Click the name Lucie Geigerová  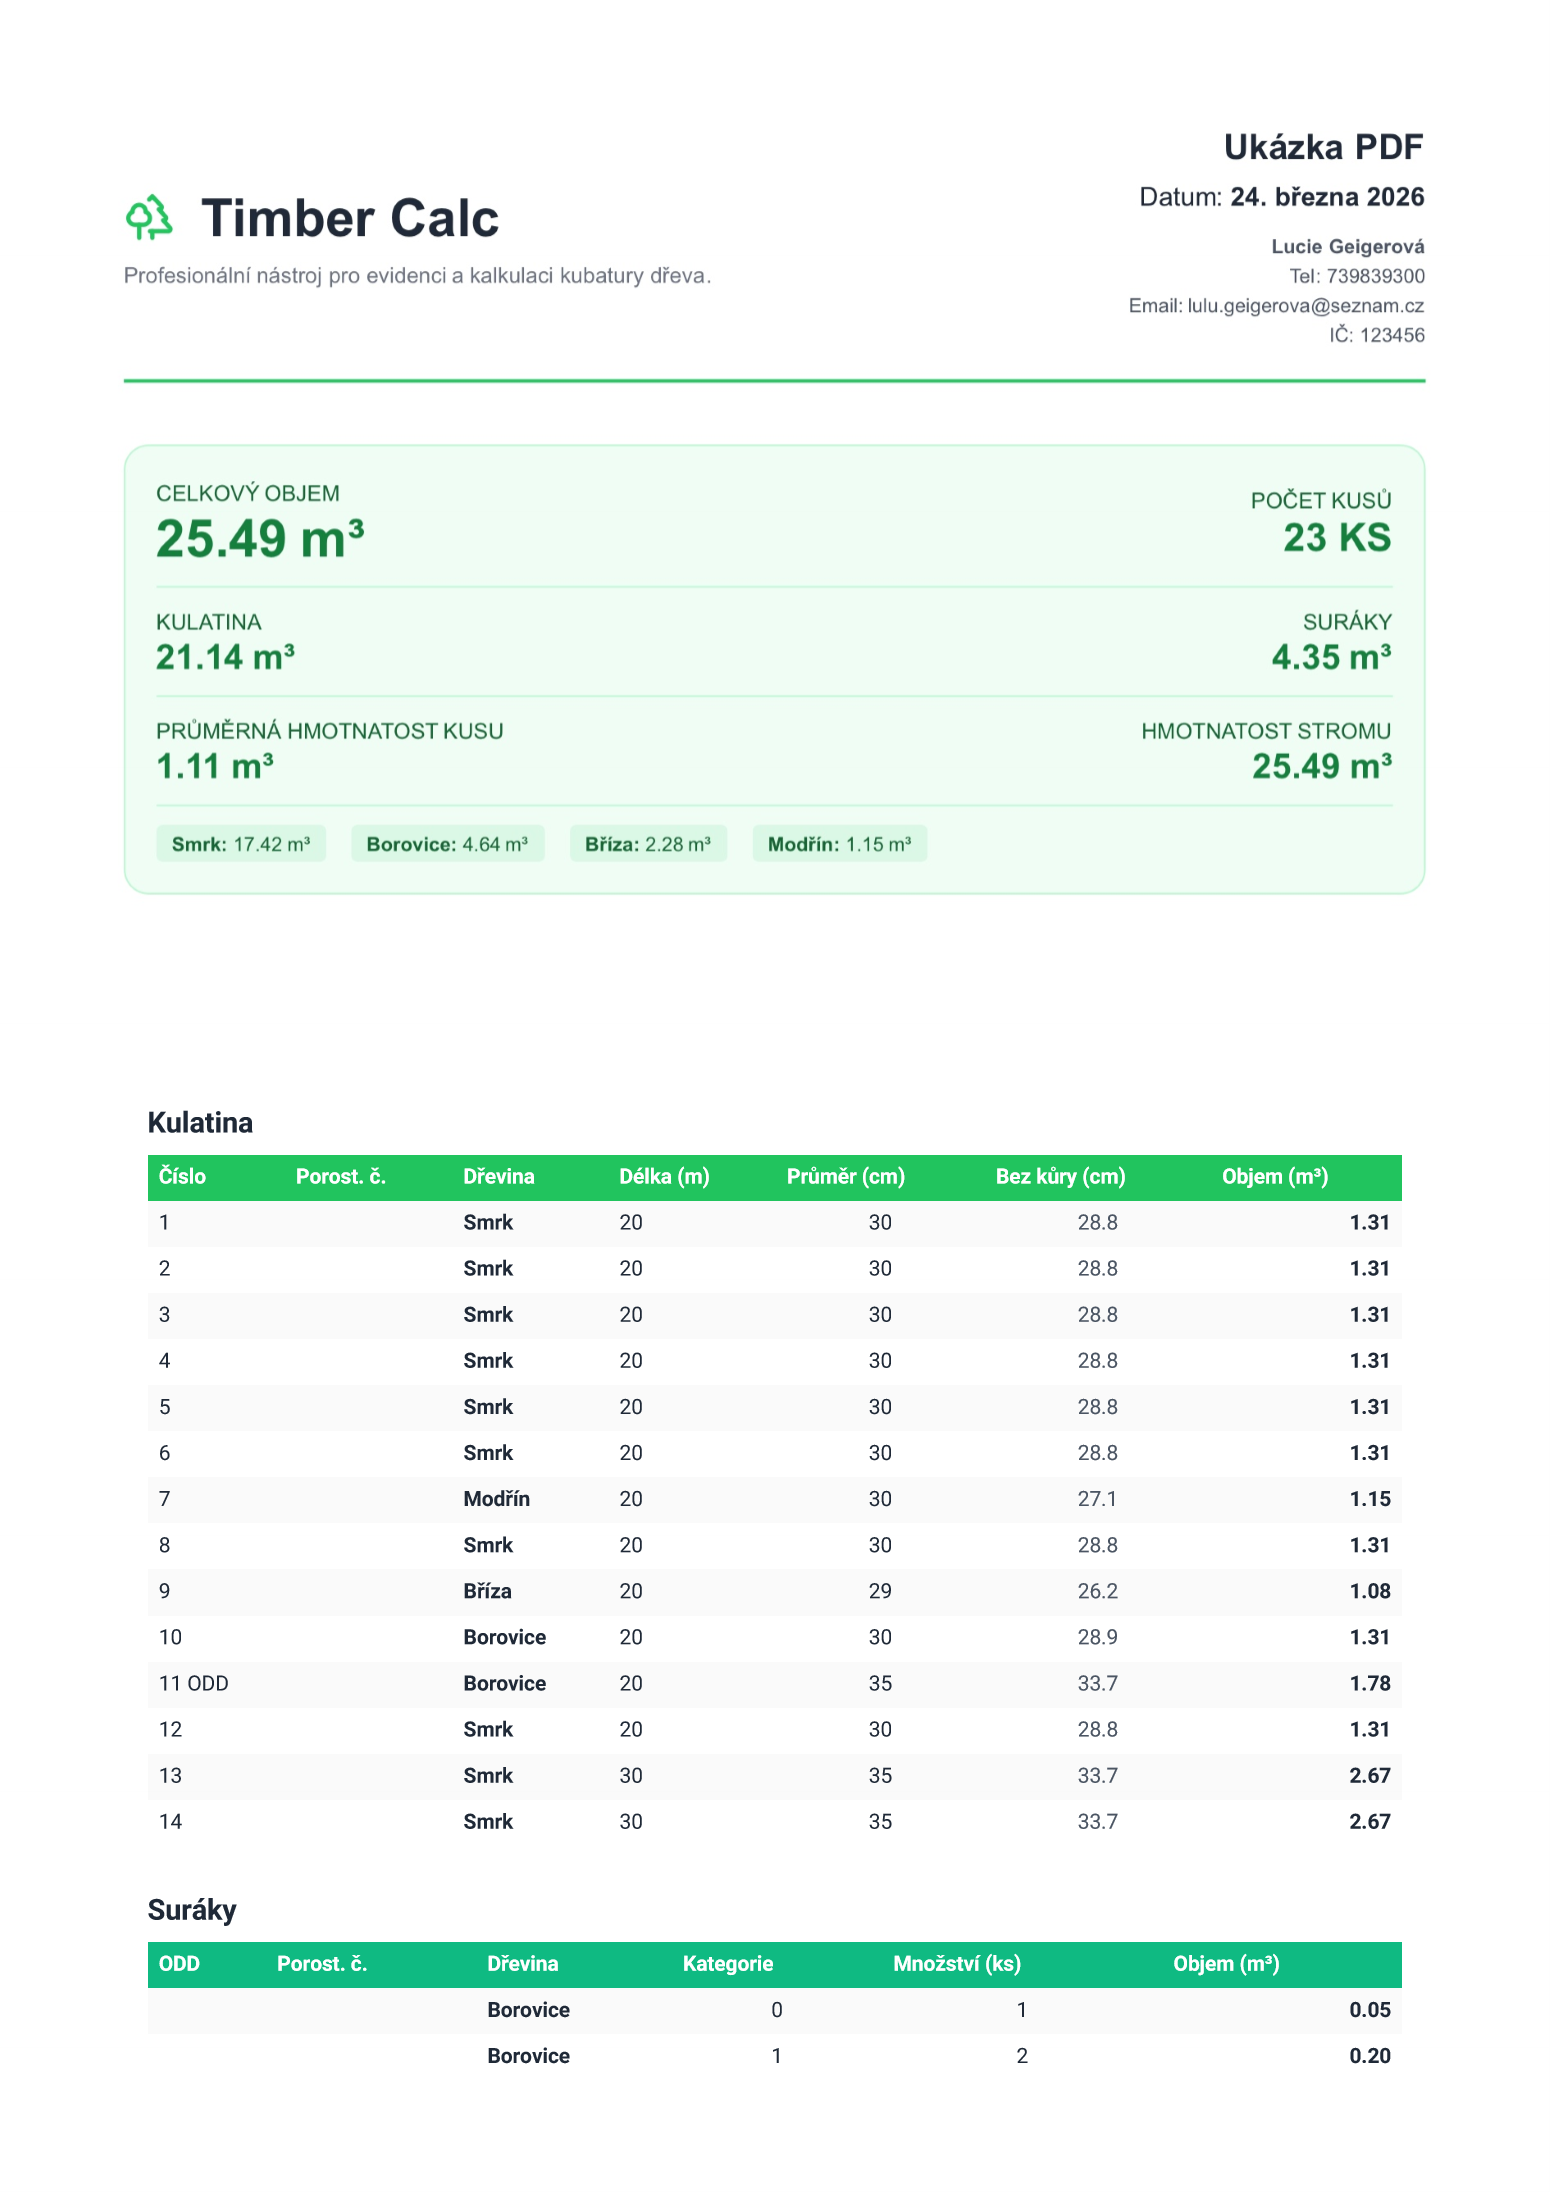click(1348, 246)
